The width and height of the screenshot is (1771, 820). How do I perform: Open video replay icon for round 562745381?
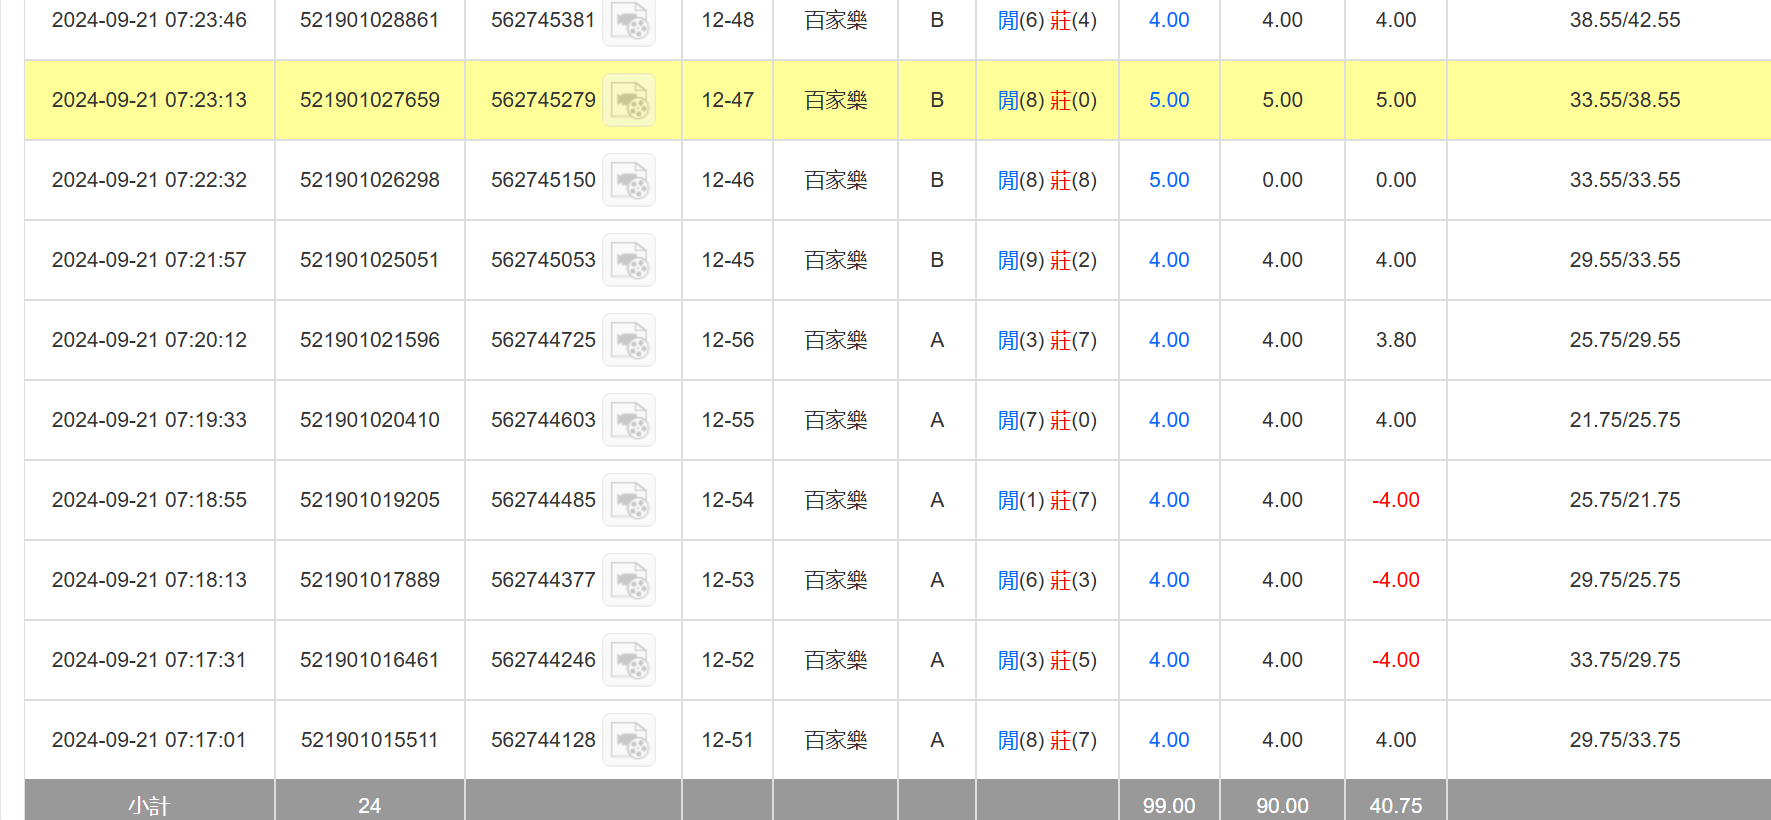point(629,21)
